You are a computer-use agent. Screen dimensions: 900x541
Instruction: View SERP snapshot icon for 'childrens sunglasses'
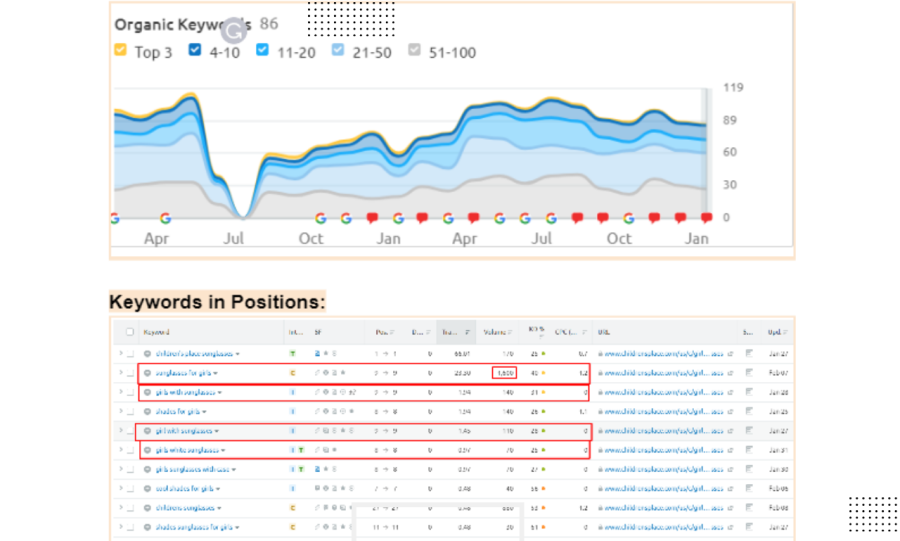(749, 507)
